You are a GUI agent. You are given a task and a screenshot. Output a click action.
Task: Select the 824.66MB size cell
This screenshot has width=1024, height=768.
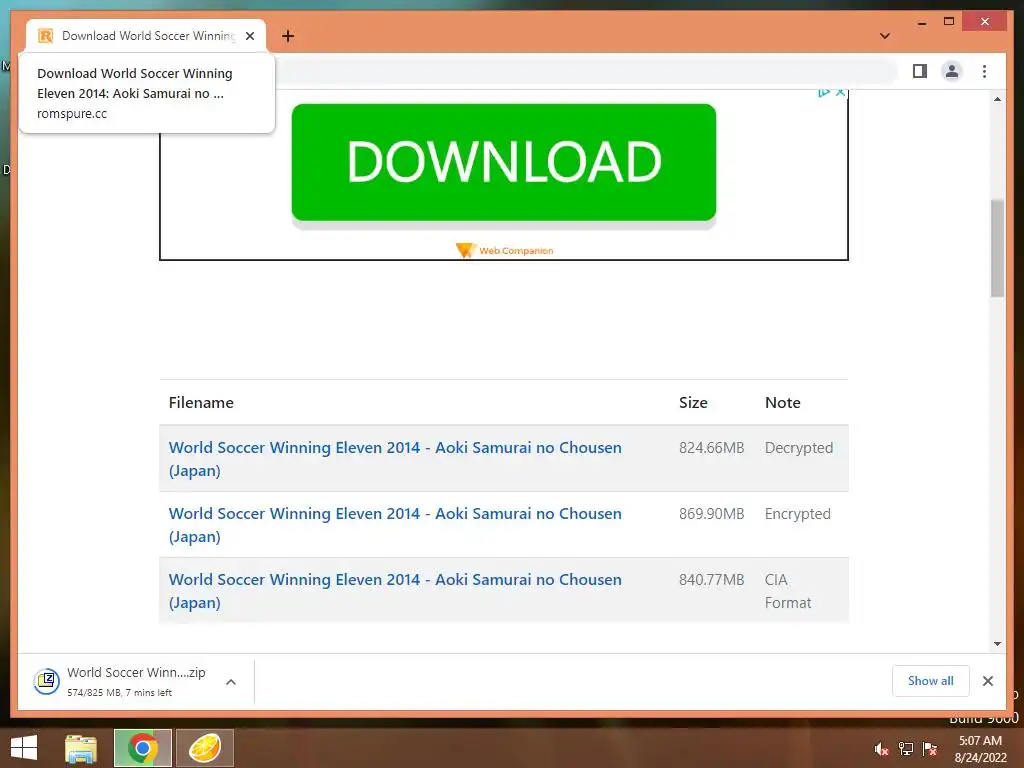pyautogui.click(x=711, y=448)
